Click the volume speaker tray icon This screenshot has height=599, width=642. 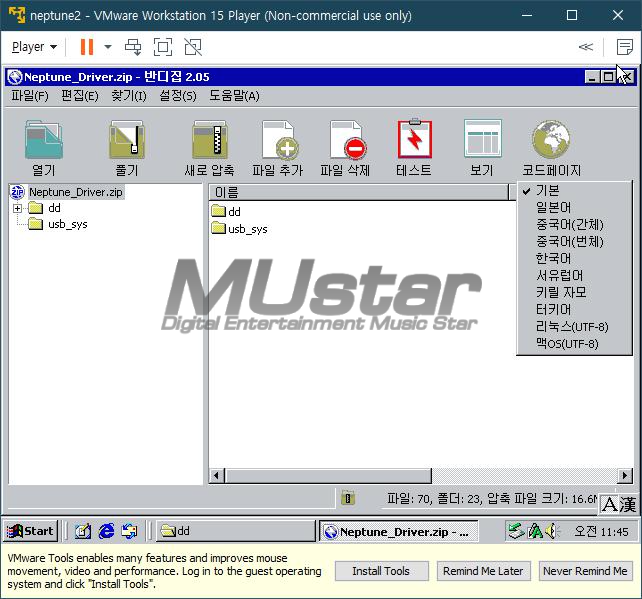point(552,531)
